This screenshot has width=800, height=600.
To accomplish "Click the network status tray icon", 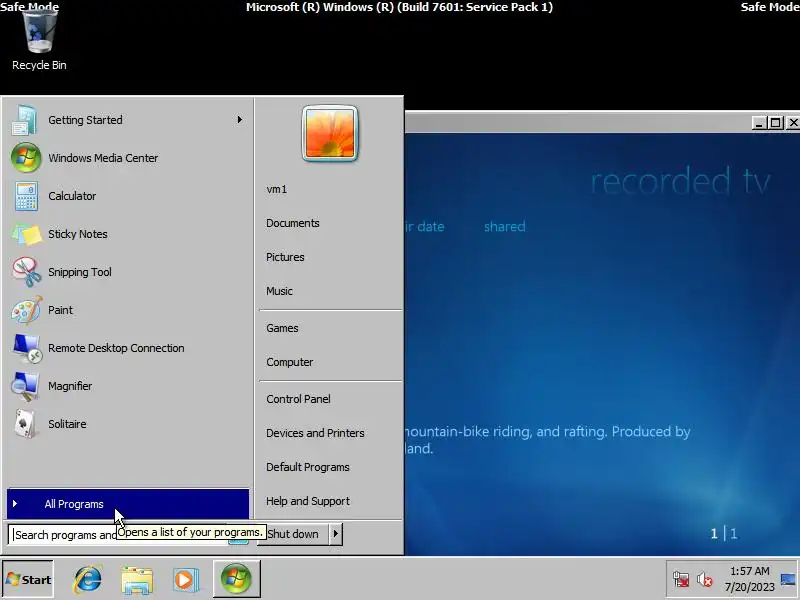I will click(x=681, y=580).
